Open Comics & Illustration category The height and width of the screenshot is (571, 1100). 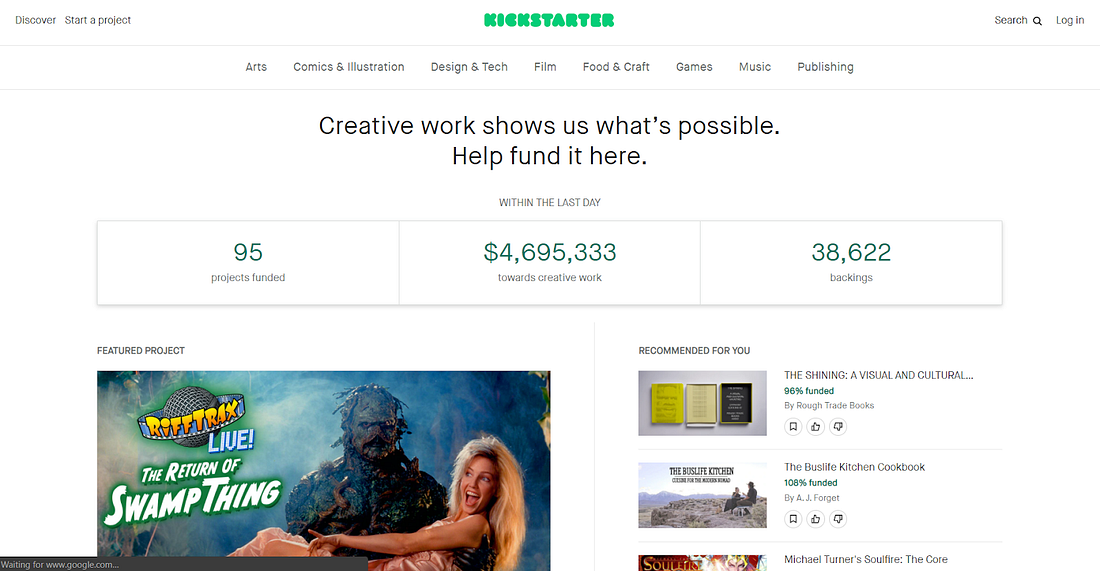tap(349, 67)
